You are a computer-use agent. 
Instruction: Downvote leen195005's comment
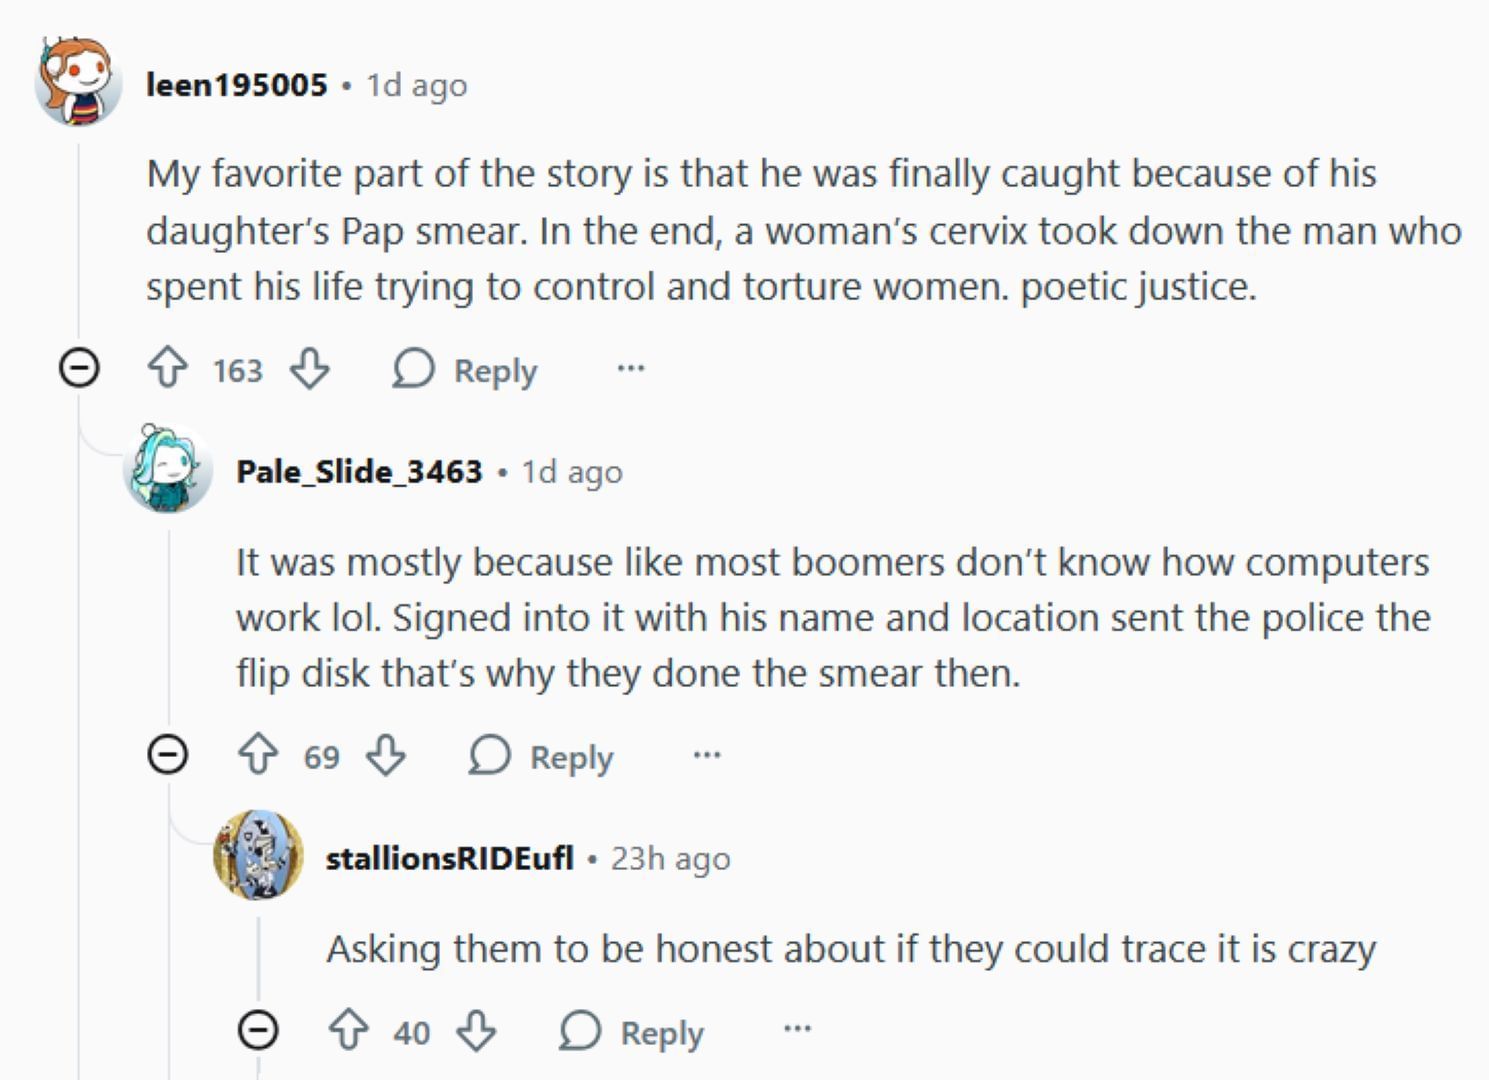[x=309, y=369]
